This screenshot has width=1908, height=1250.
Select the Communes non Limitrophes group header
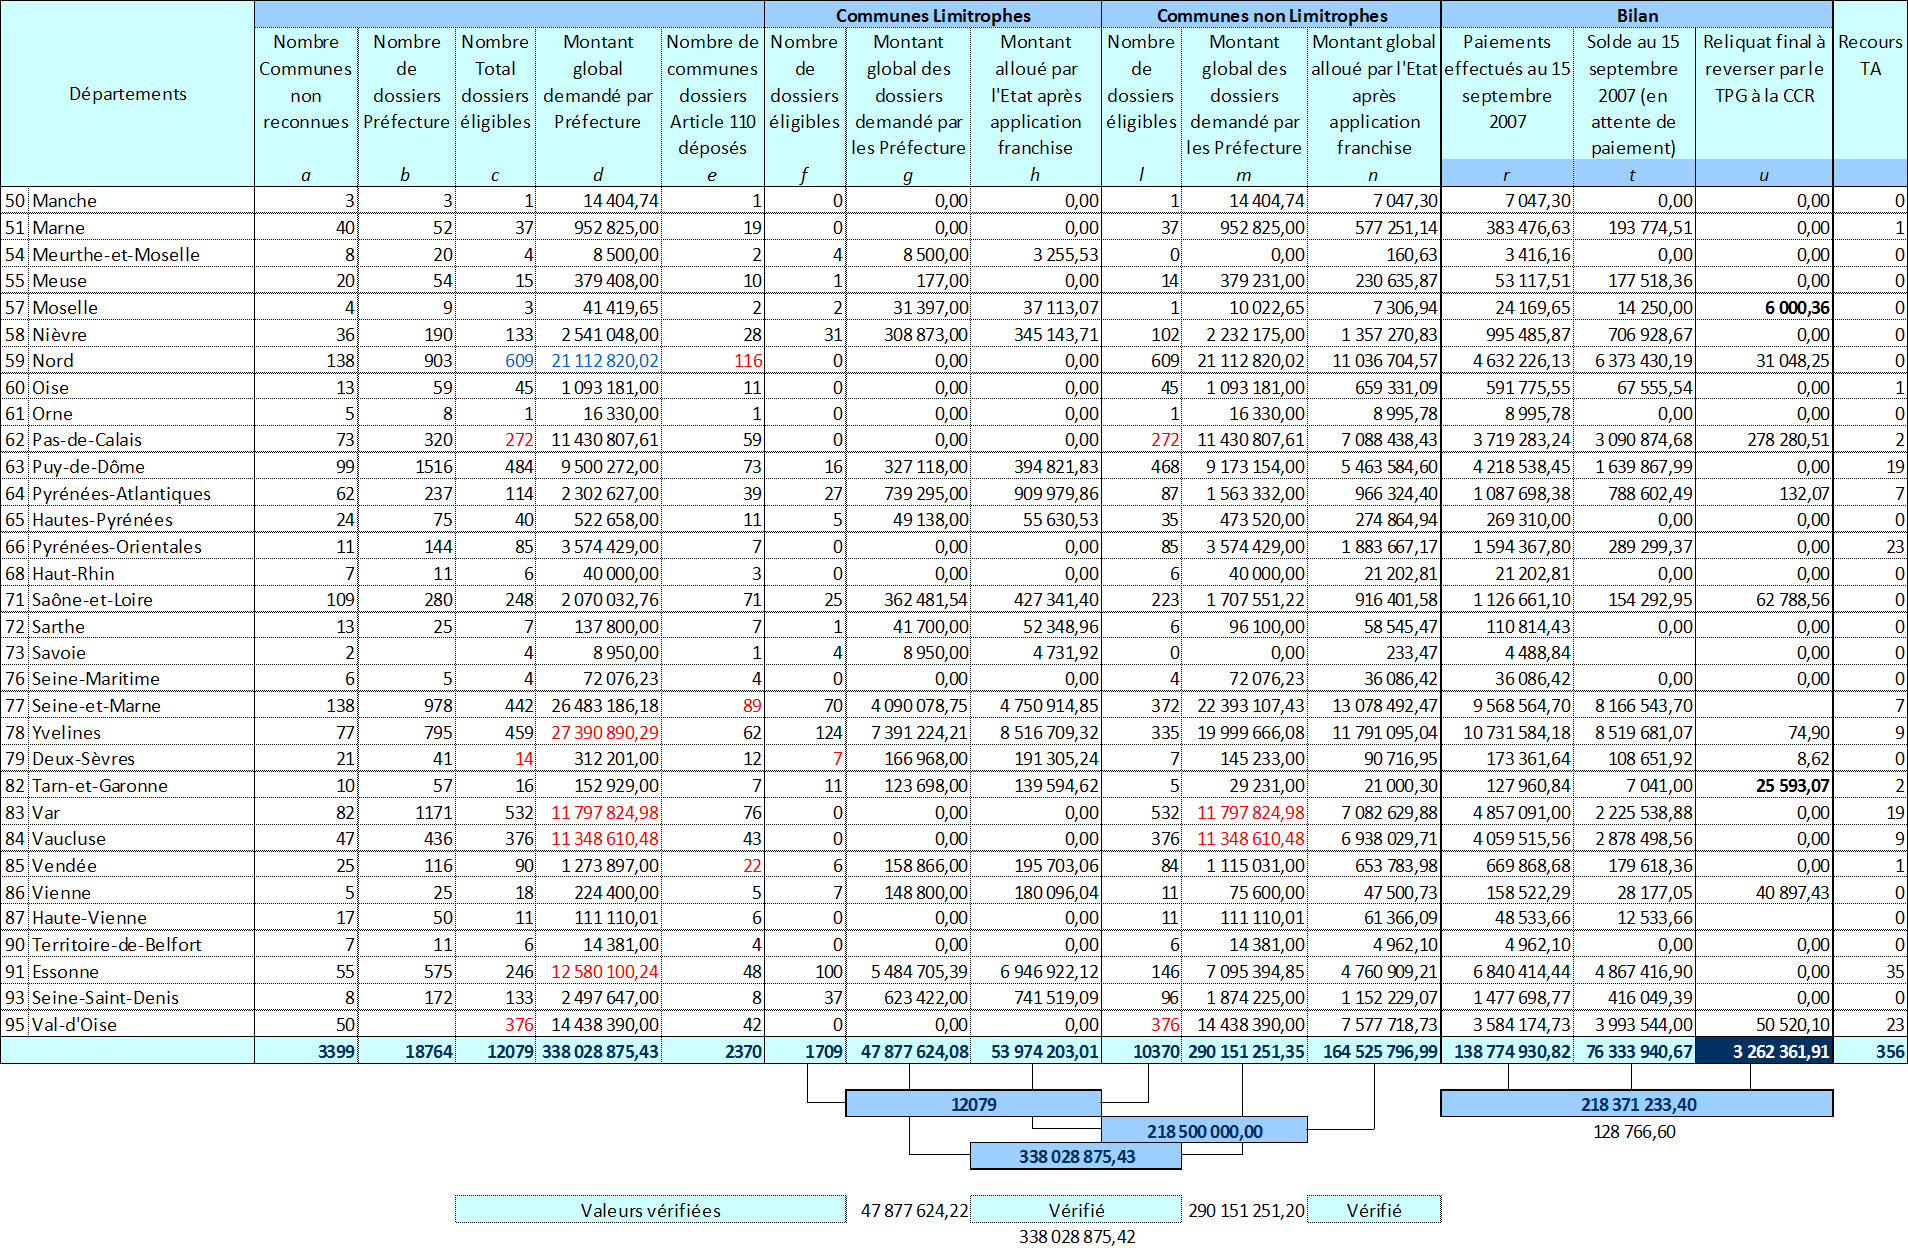point(1271,15)
